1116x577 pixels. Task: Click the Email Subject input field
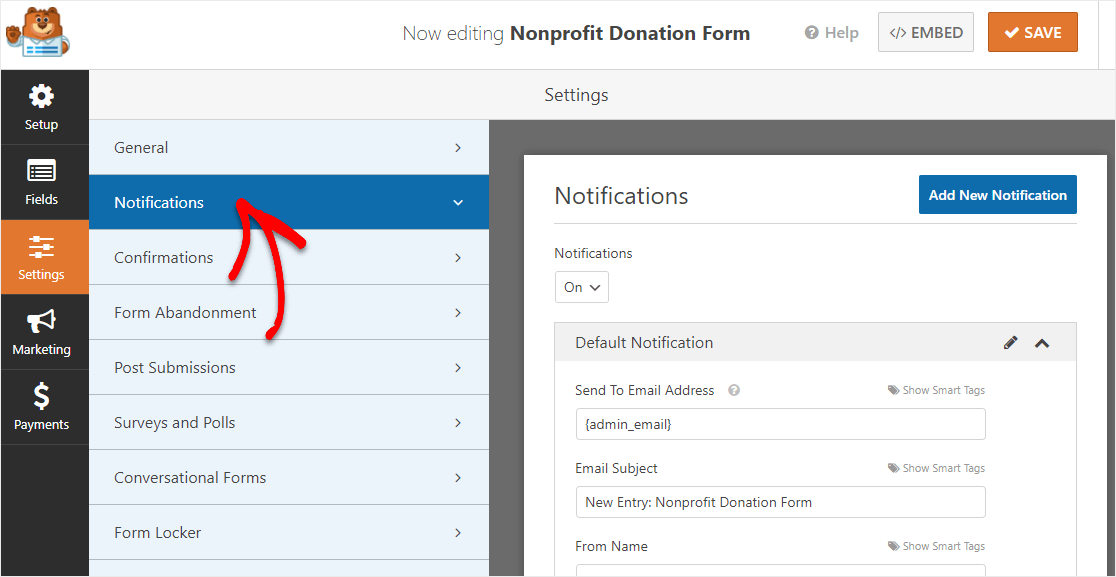(x=780, y=502)
